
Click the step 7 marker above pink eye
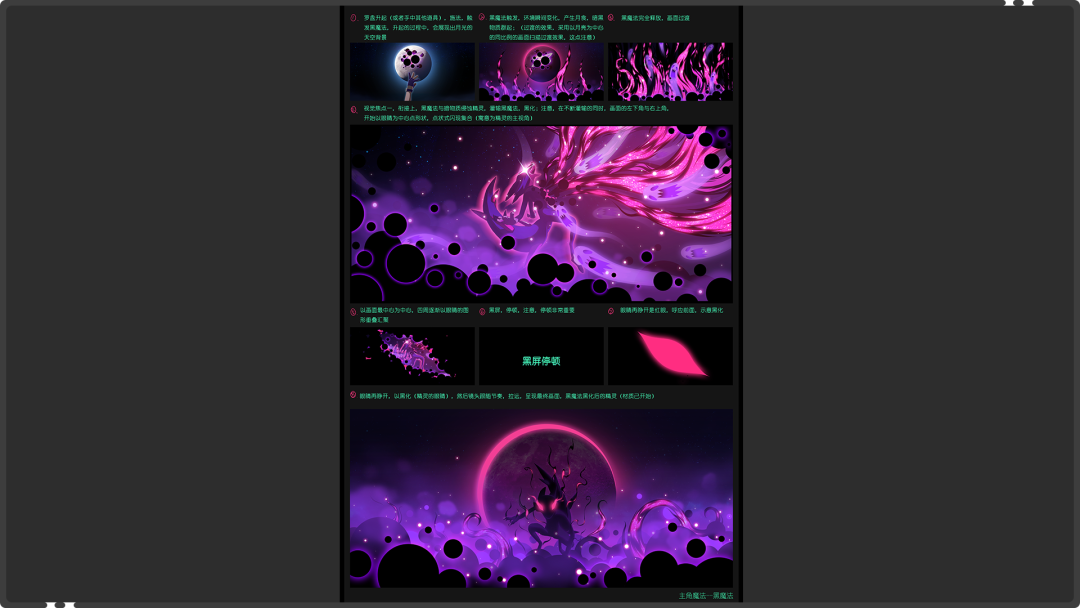click(x=611, y=311)
